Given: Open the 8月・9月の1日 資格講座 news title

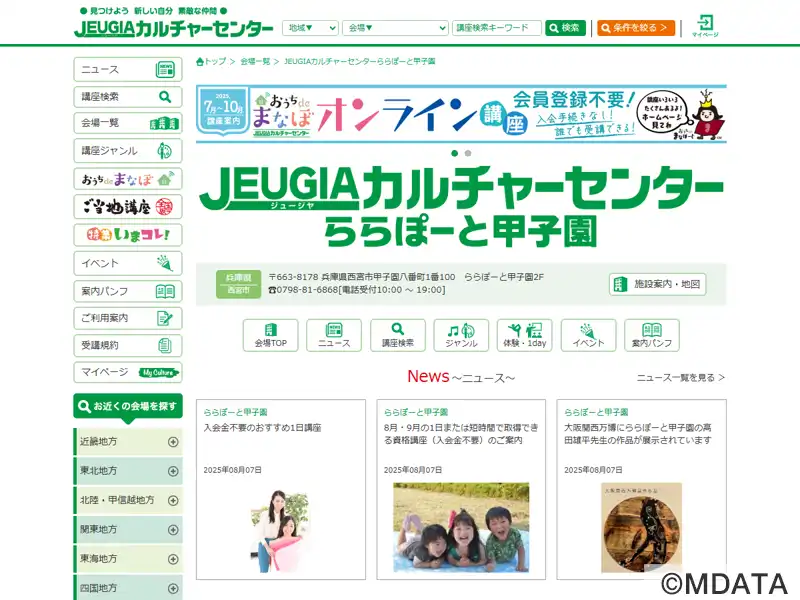Looking at the screenshot, I should pos(461,434).
